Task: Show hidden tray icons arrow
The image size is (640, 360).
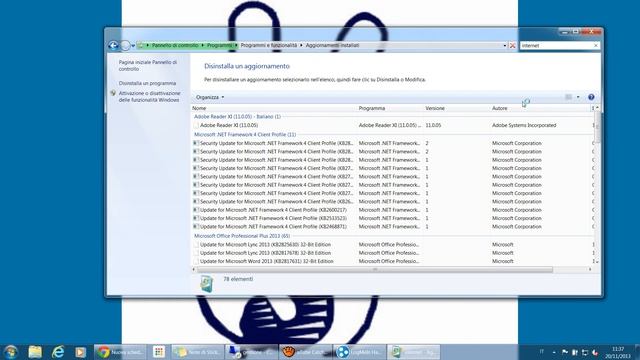Action: pyautogui.click(x=554, y=352)
